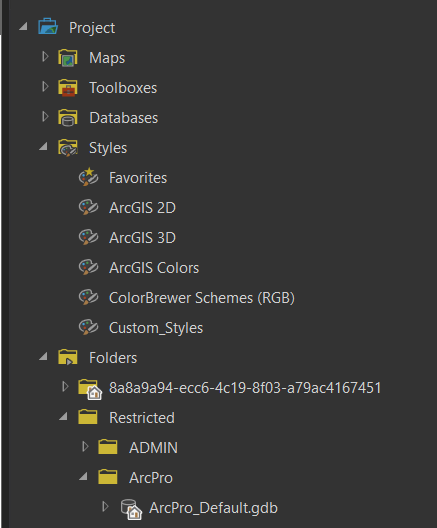Select the Databases label

tap(124, 118)
